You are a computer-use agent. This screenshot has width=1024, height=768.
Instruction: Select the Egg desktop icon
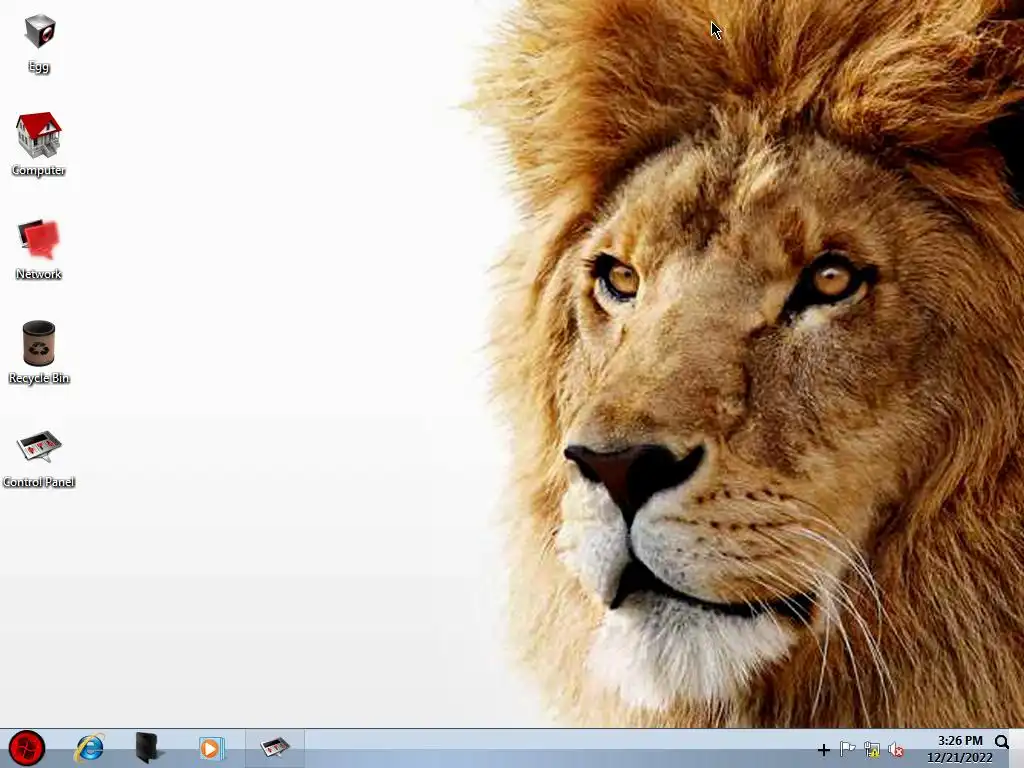(39, 43)
